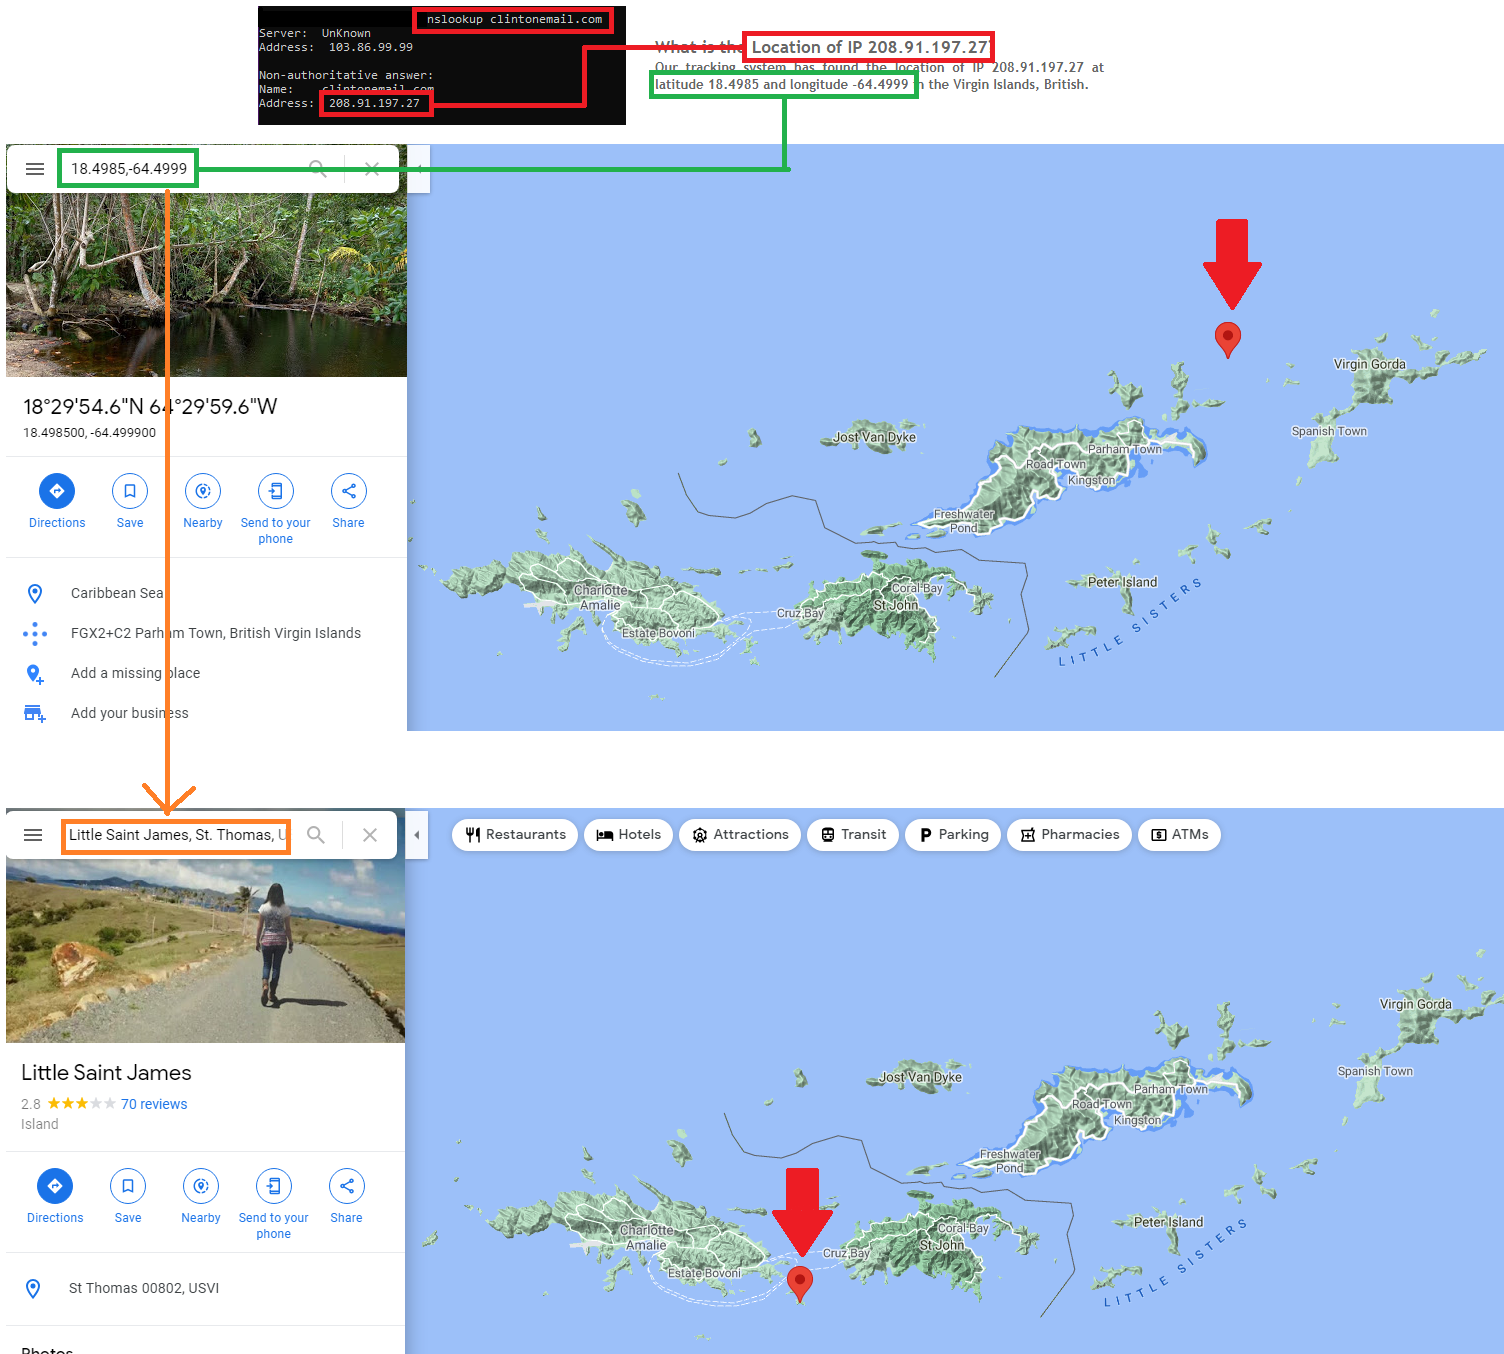Click the Caribbean Sea location pin icon
Image resolution: width=1504 pixels, height=1354 pixels.
pyautogui.click(x=35, y=594)
